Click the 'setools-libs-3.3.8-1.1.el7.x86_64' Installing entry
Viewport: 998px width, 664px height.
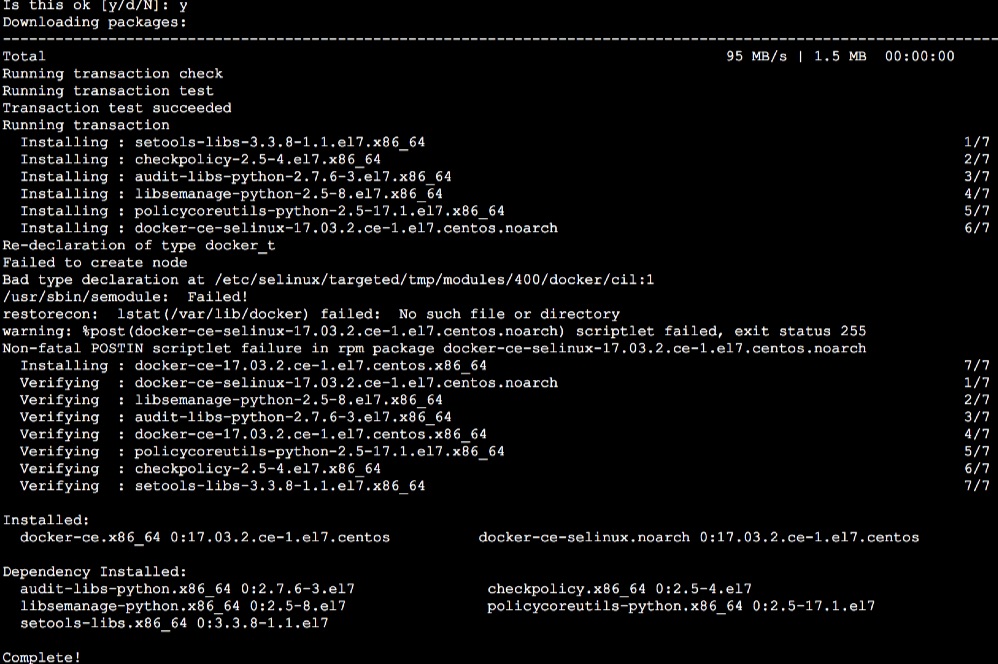(279, 142)
